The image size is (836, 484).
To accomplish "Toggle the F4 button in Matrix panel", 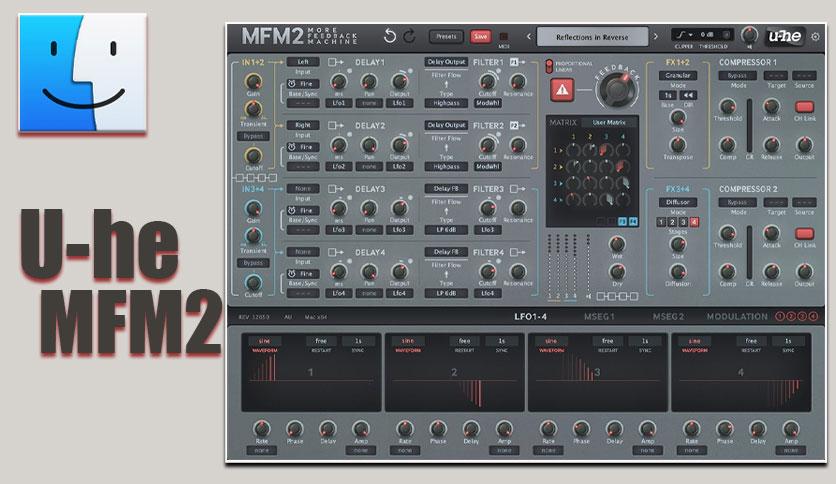I will point(633,221).
